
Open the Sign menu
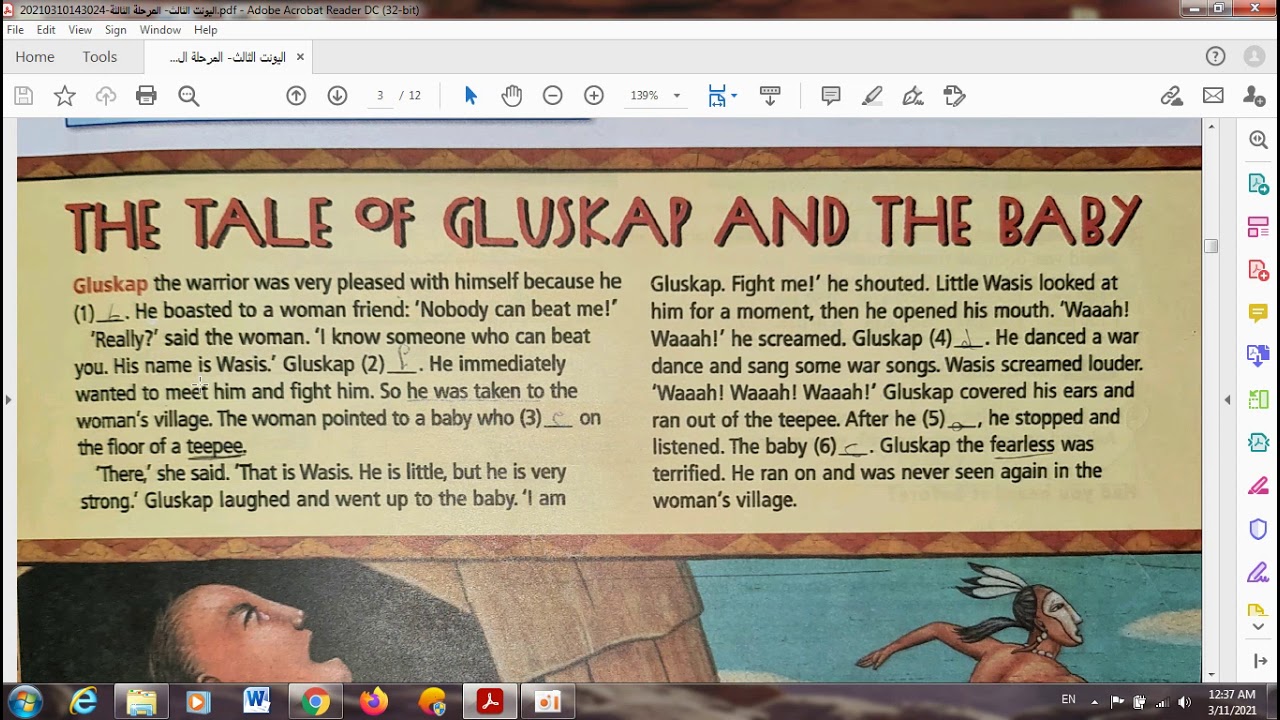click(x=116, y=30)
